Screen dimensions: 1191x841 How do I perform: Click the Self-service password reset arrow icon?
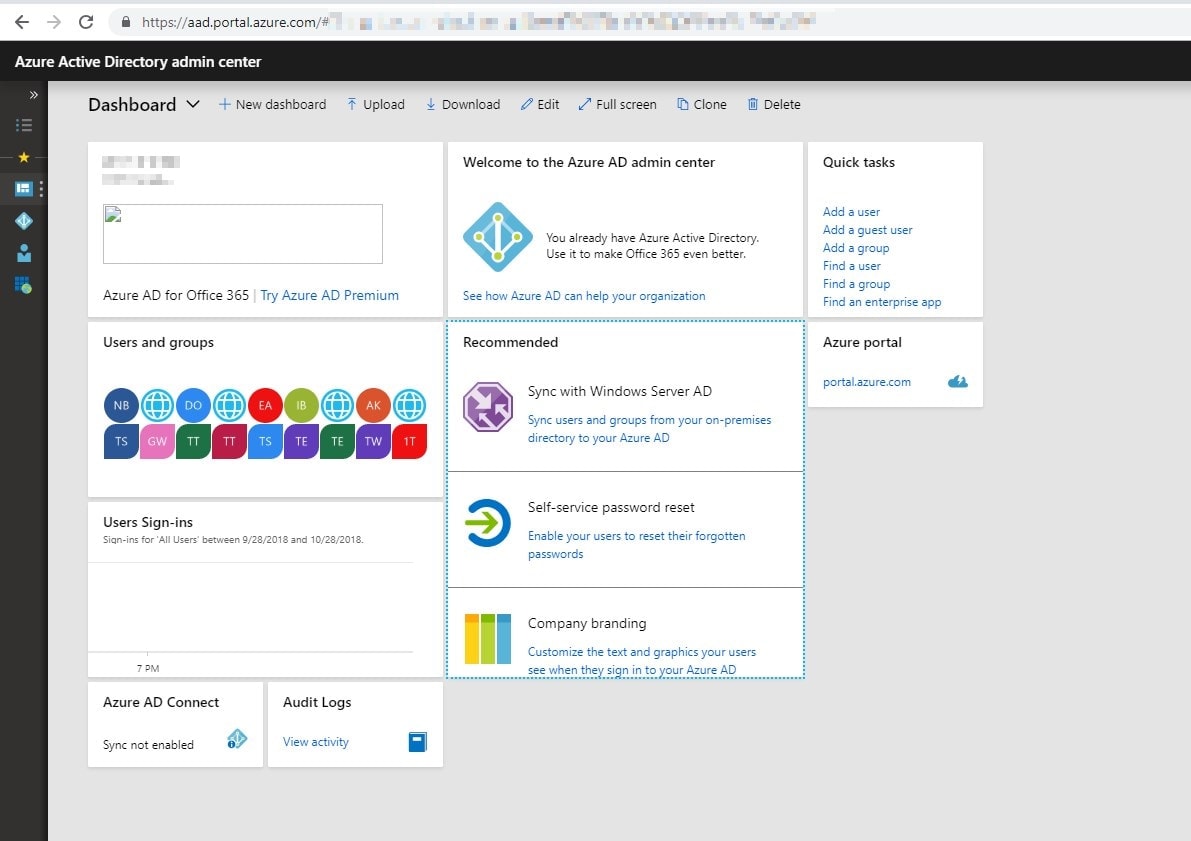(488, 523)
